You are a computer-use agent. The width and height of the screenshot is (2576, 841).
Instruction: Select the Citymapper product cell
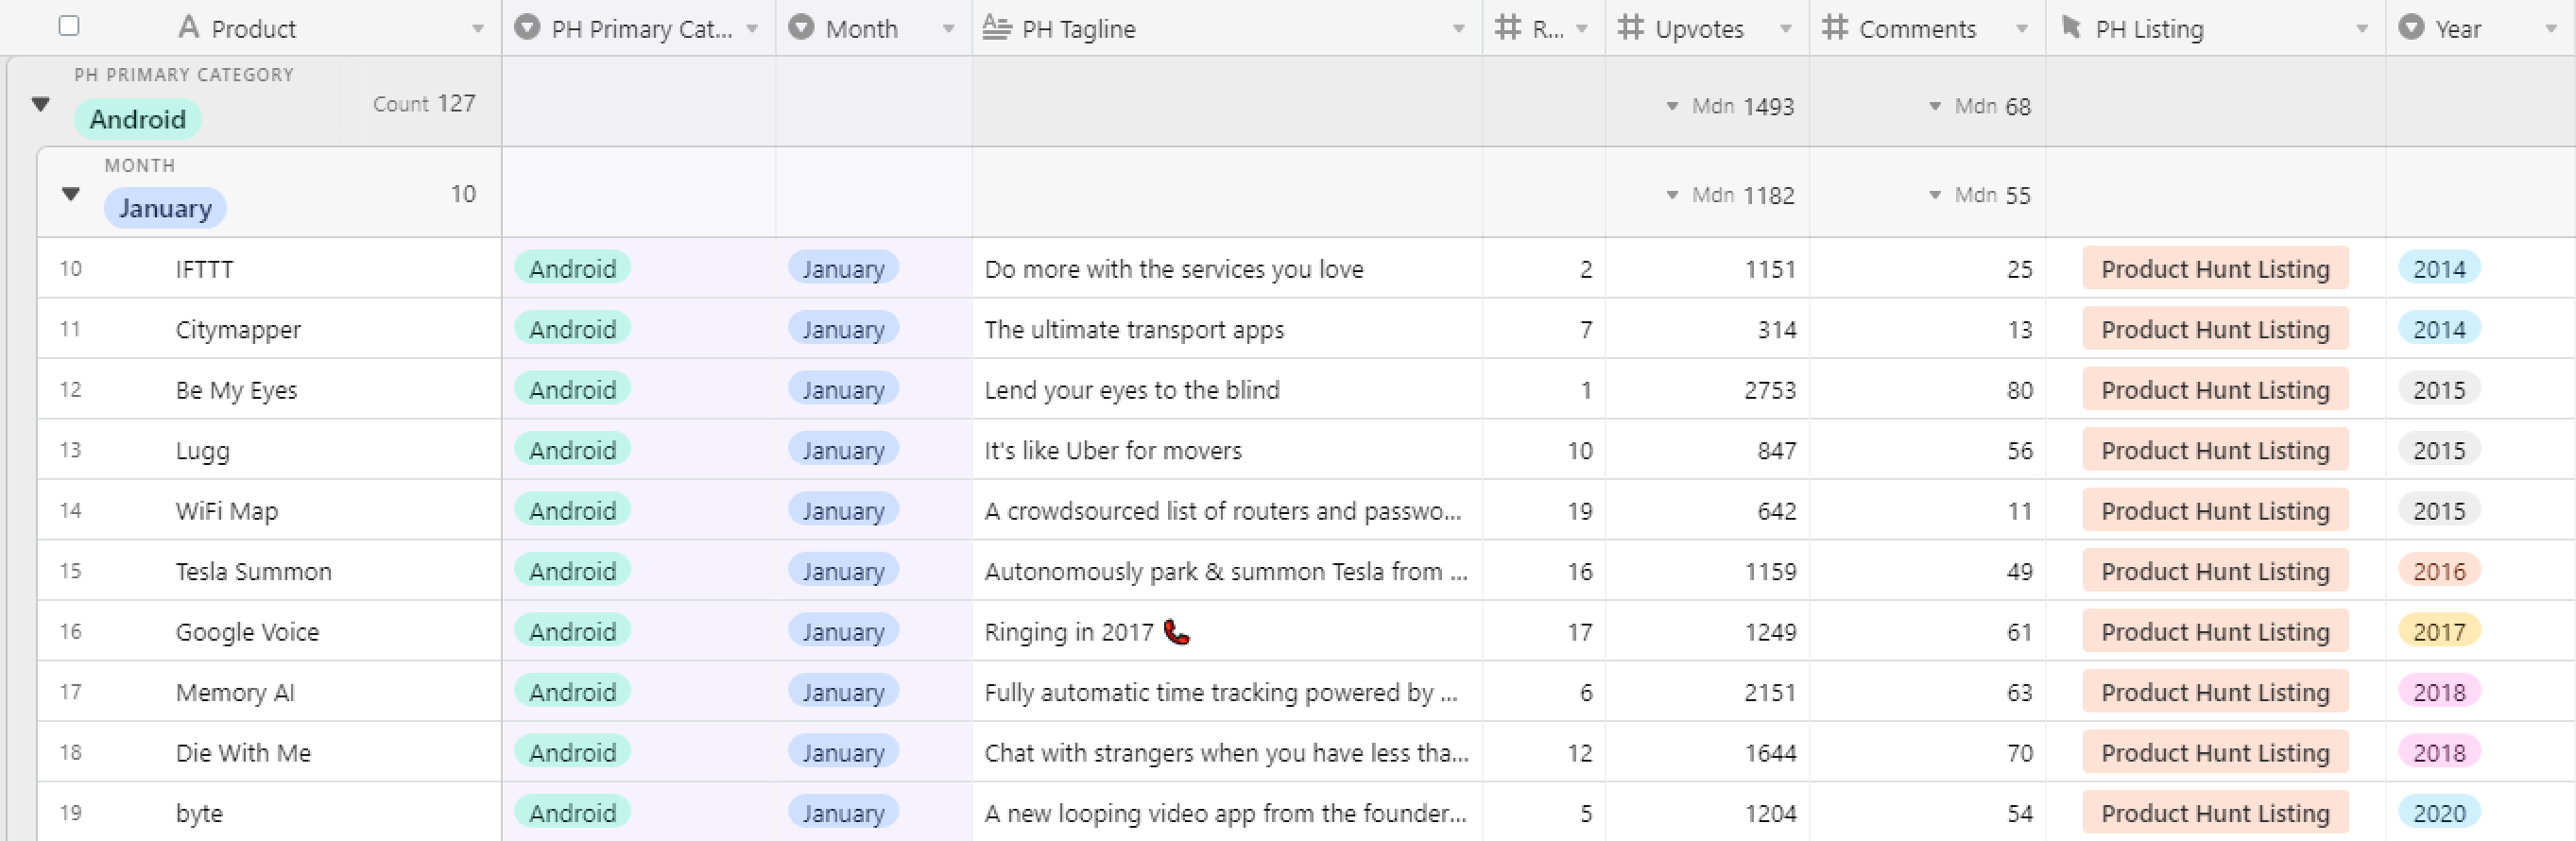(x=269, y=329)
